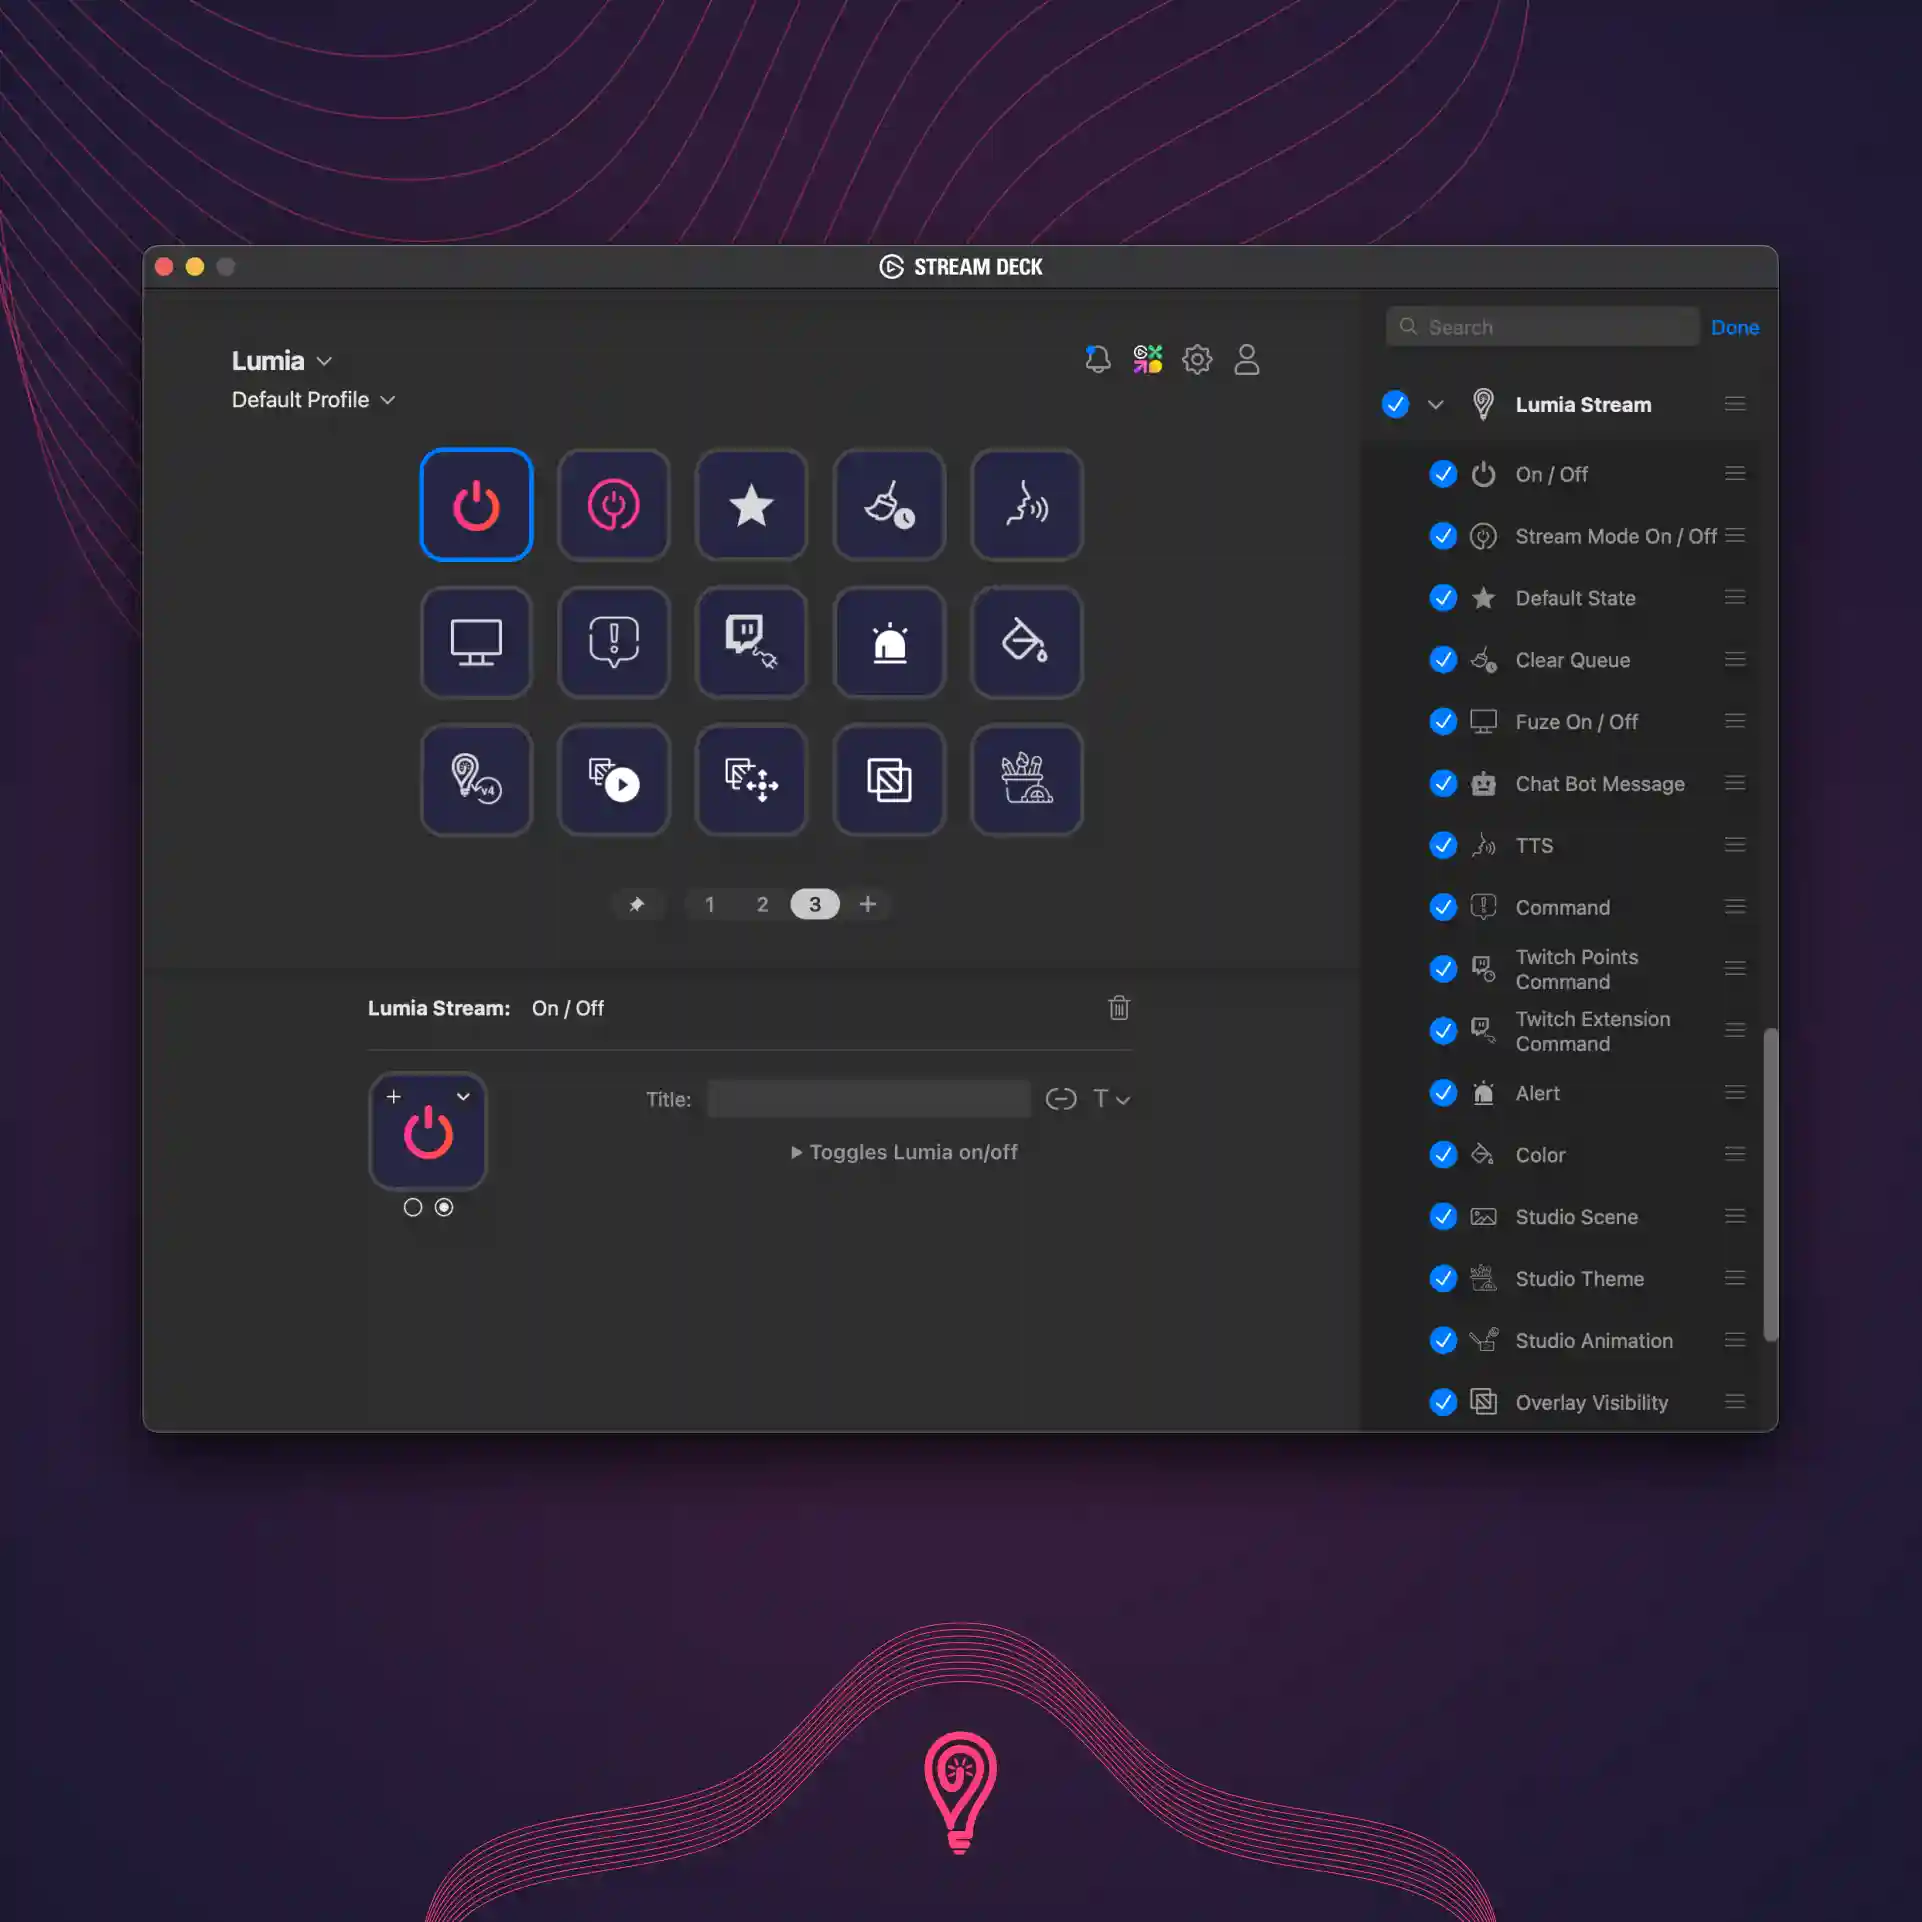
Task: Select the Overlay Visibility key in grid
Action: coord(889,780)
